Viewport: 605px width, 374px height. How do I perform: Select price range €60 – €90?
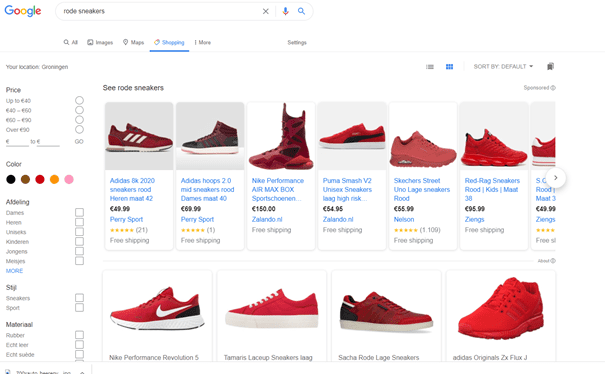click(79, 120)
